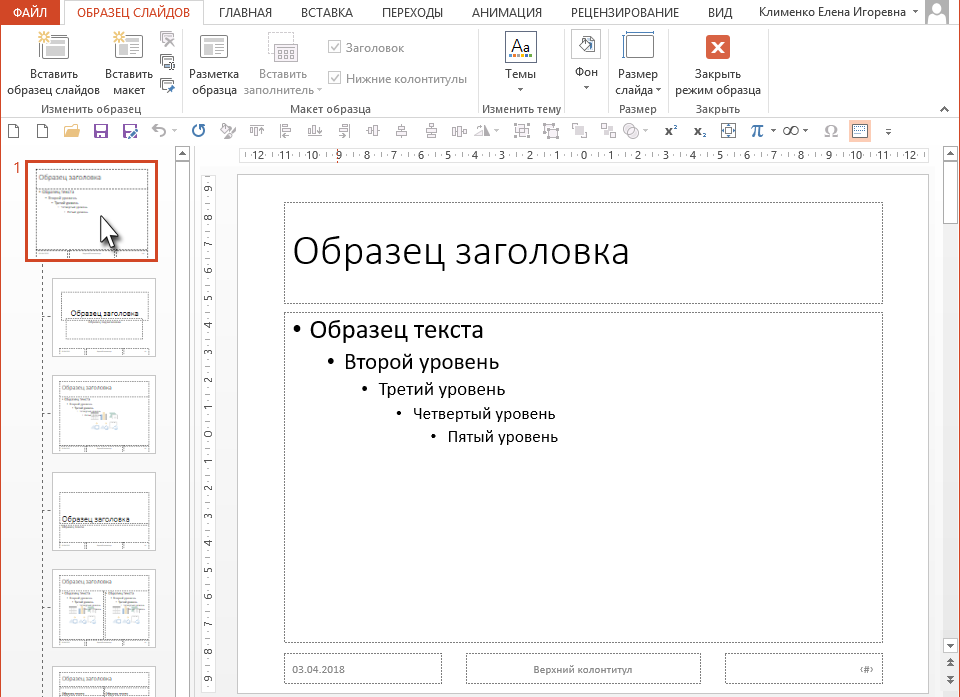
Task: Click first New blank document icon
Action: 13,130
